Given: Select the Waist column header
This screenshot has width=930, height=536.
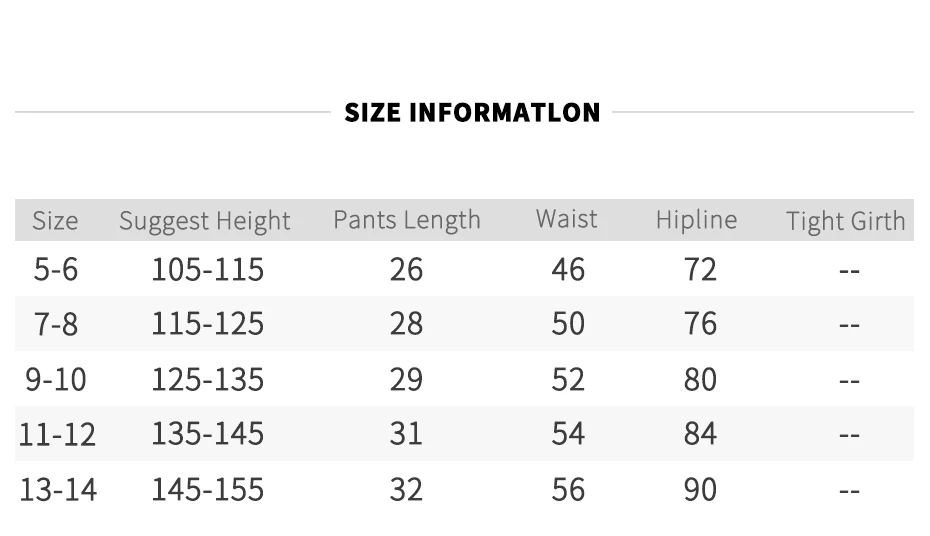Looking at the screenshot, I should 566,219.
